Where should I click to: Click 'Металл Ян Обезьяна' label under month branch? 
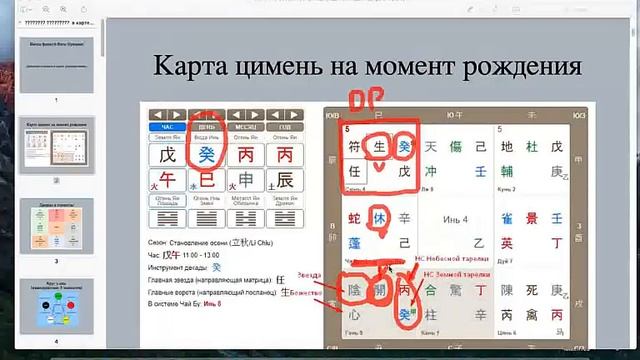[246, 200]
